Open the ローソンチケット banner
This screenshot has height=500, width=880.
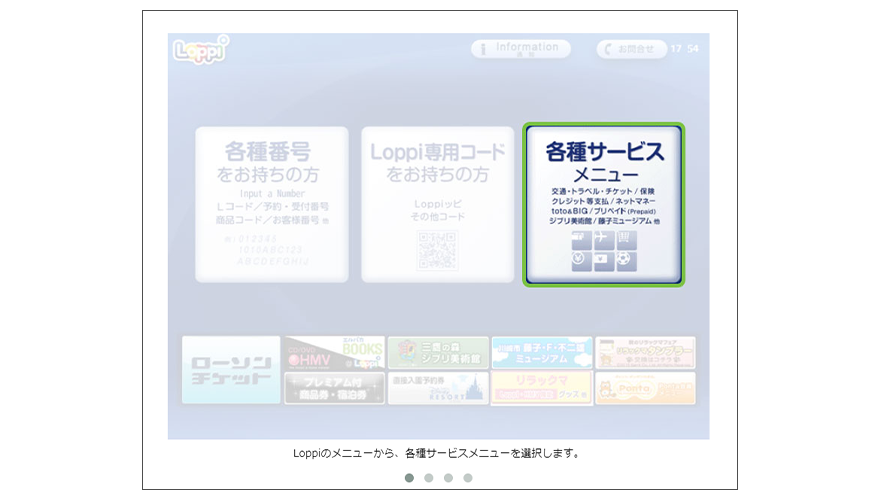pos(231,370)
